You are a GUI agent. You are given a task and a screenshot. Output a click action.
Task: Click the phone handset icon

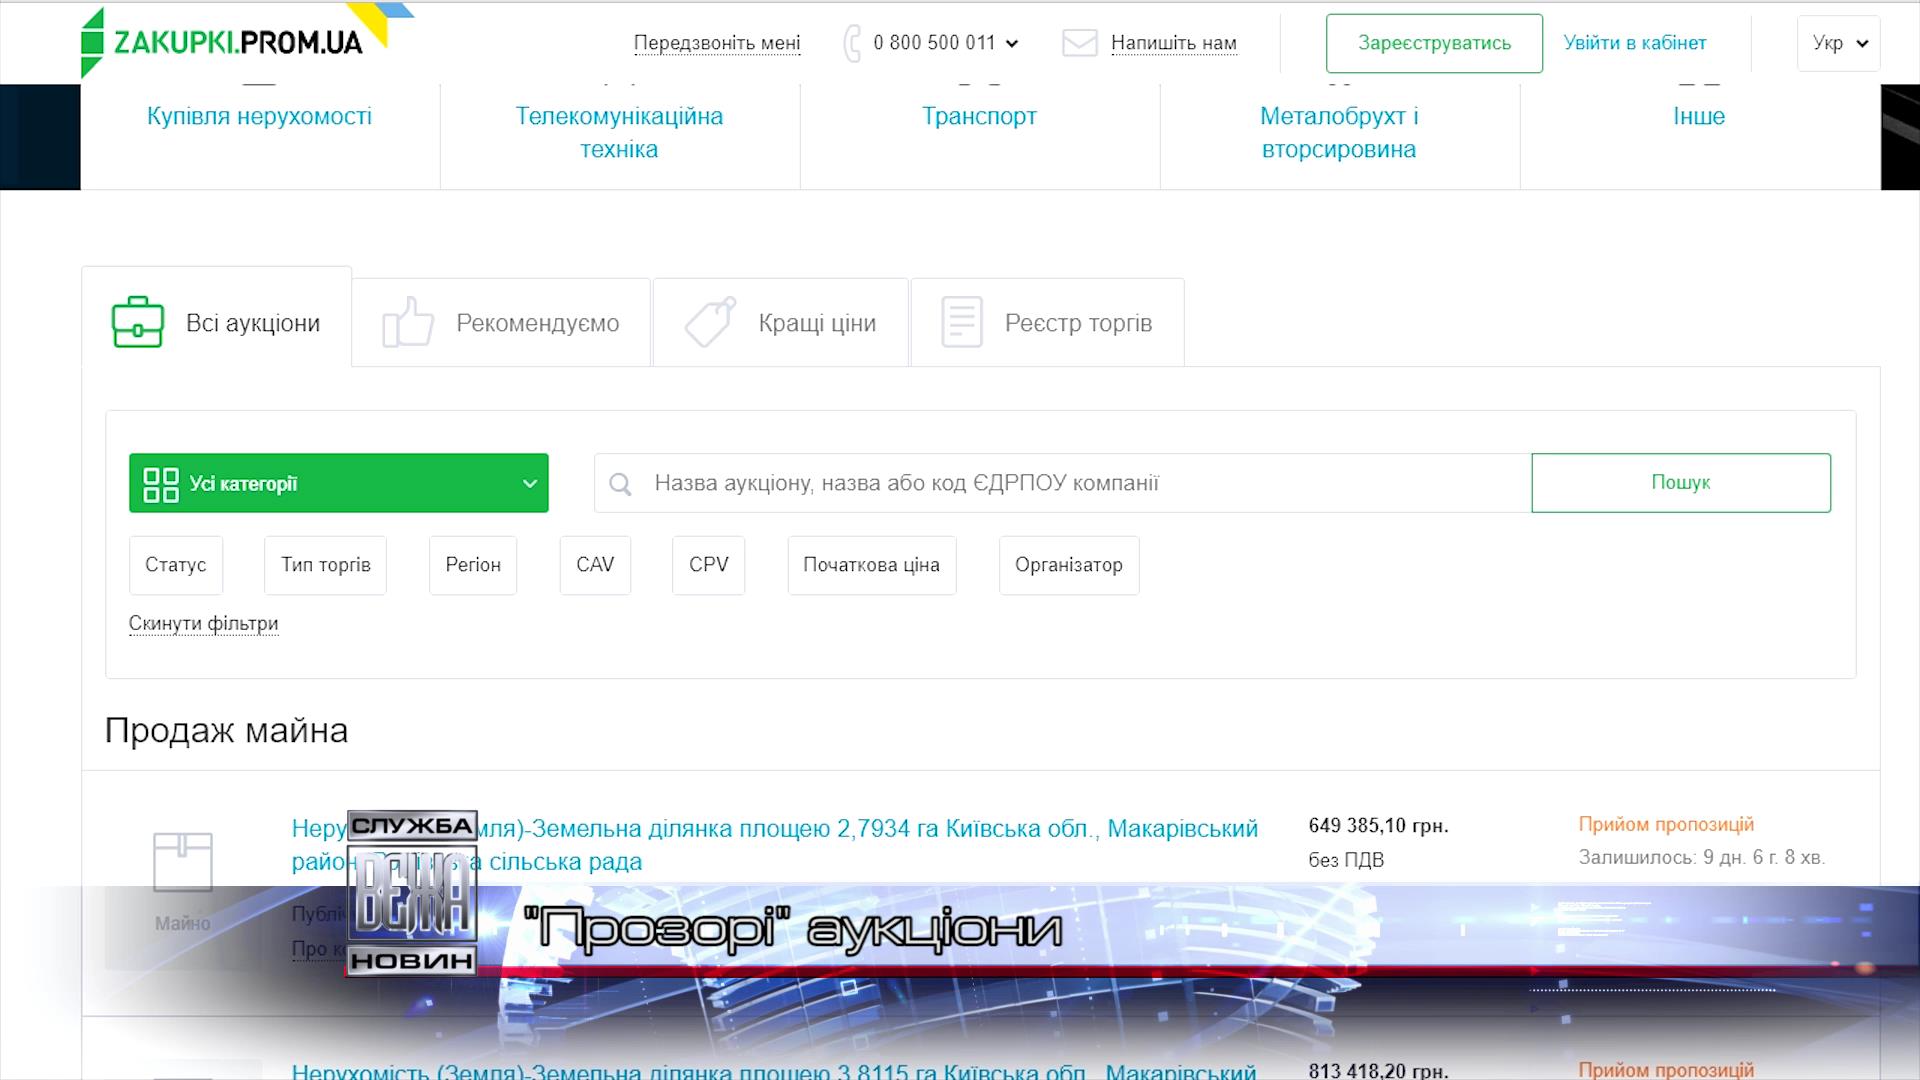click(852, 43)
